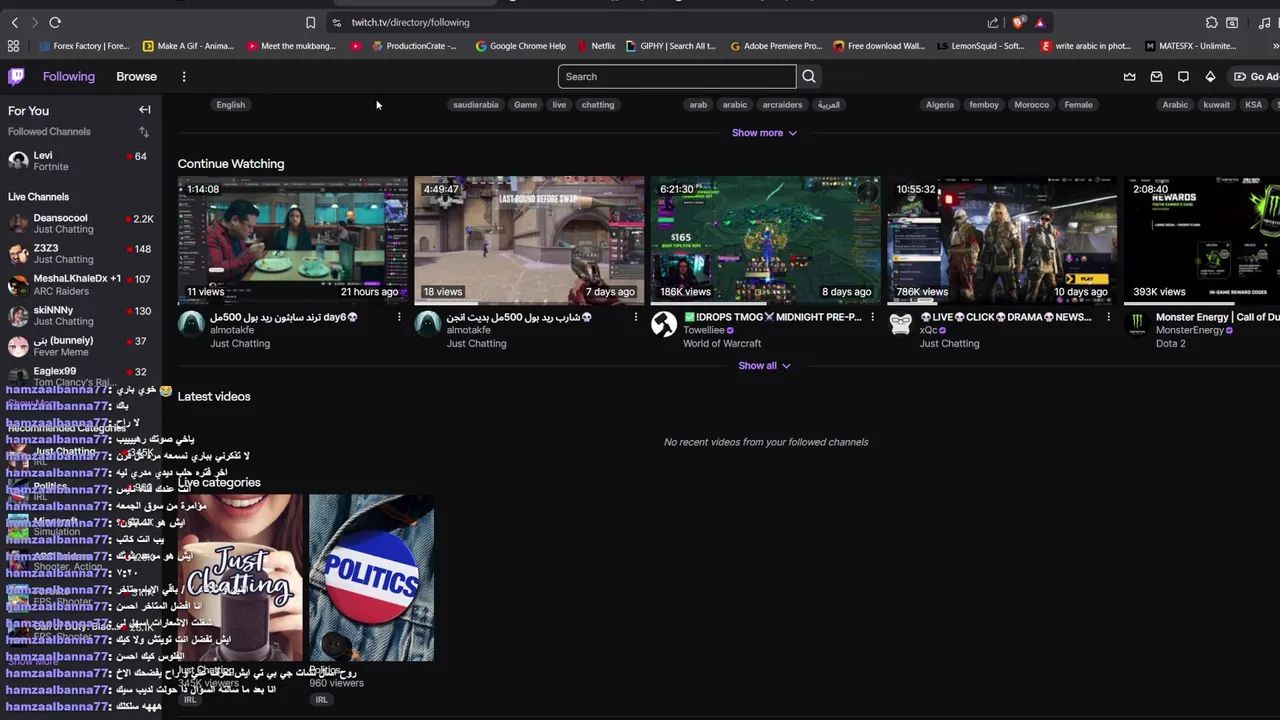
Task: Click into the Twitch search field
Action: pos(677,76)
